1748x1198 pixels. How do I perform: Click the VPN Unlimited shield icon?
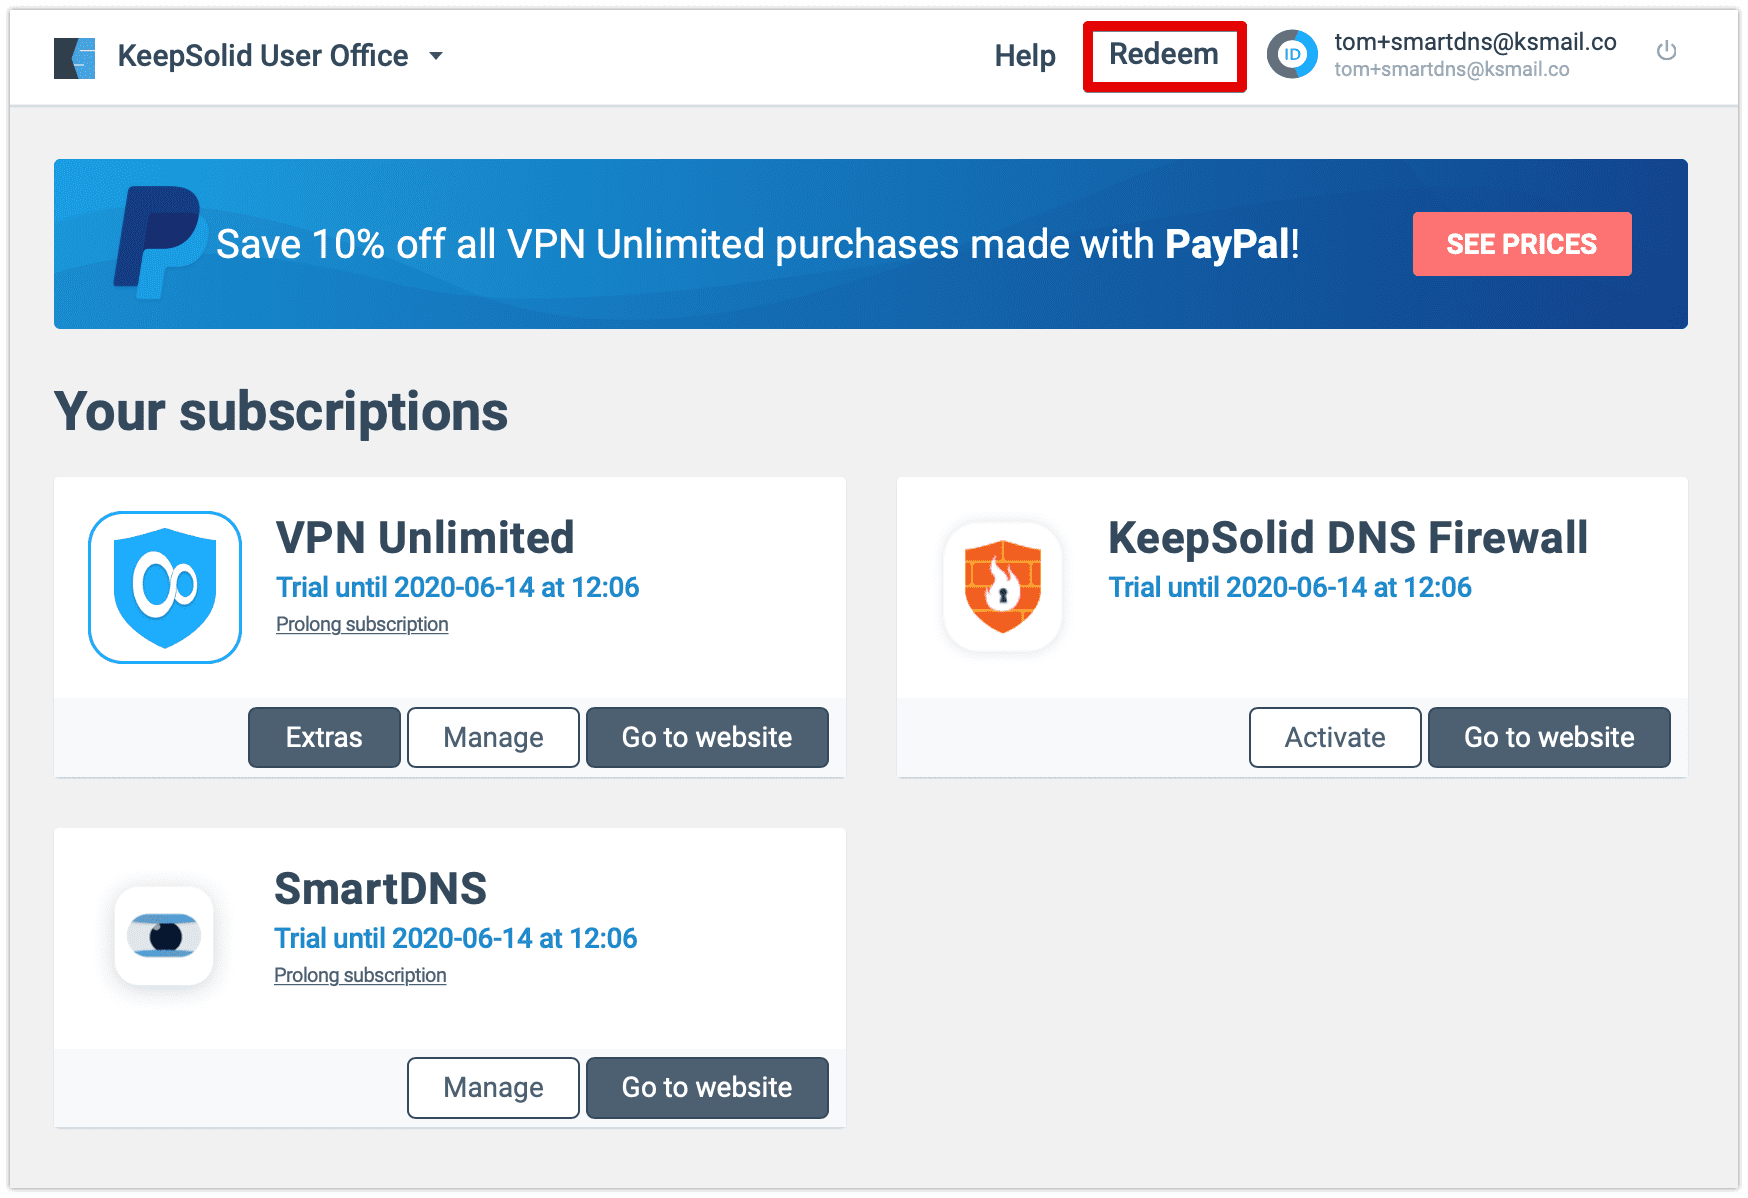point(165,587)
